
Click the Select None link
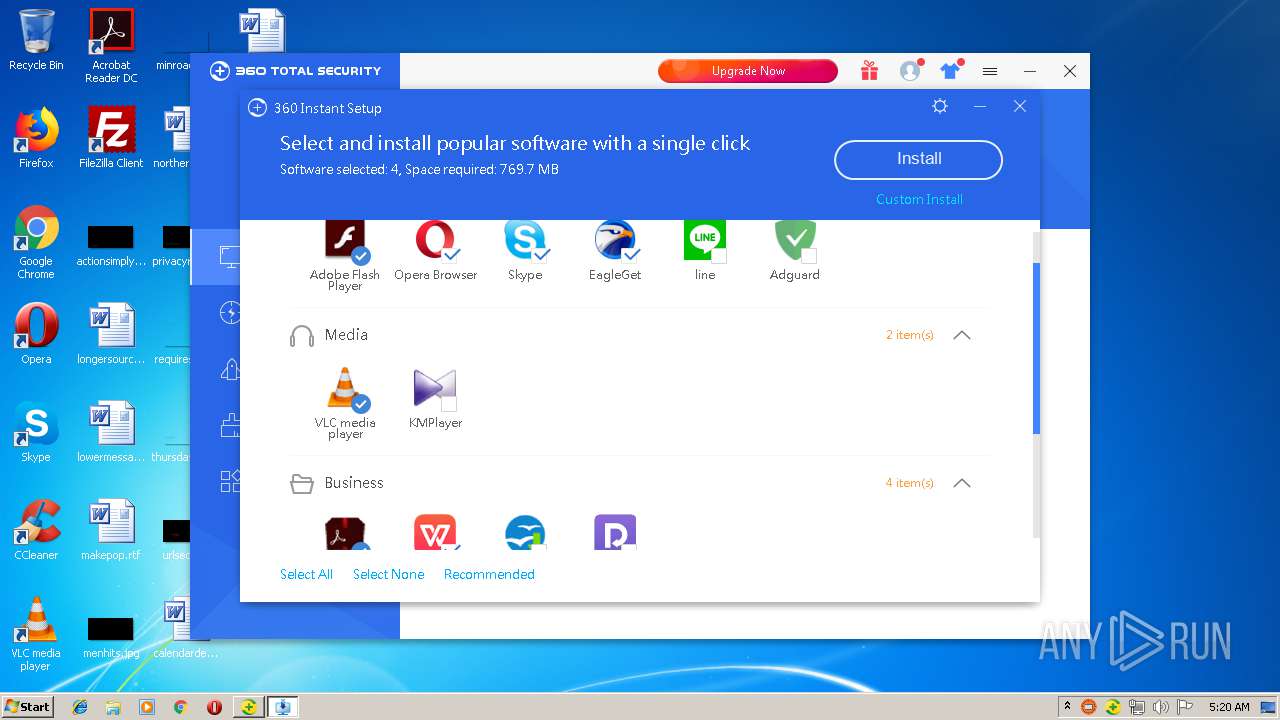388,574
